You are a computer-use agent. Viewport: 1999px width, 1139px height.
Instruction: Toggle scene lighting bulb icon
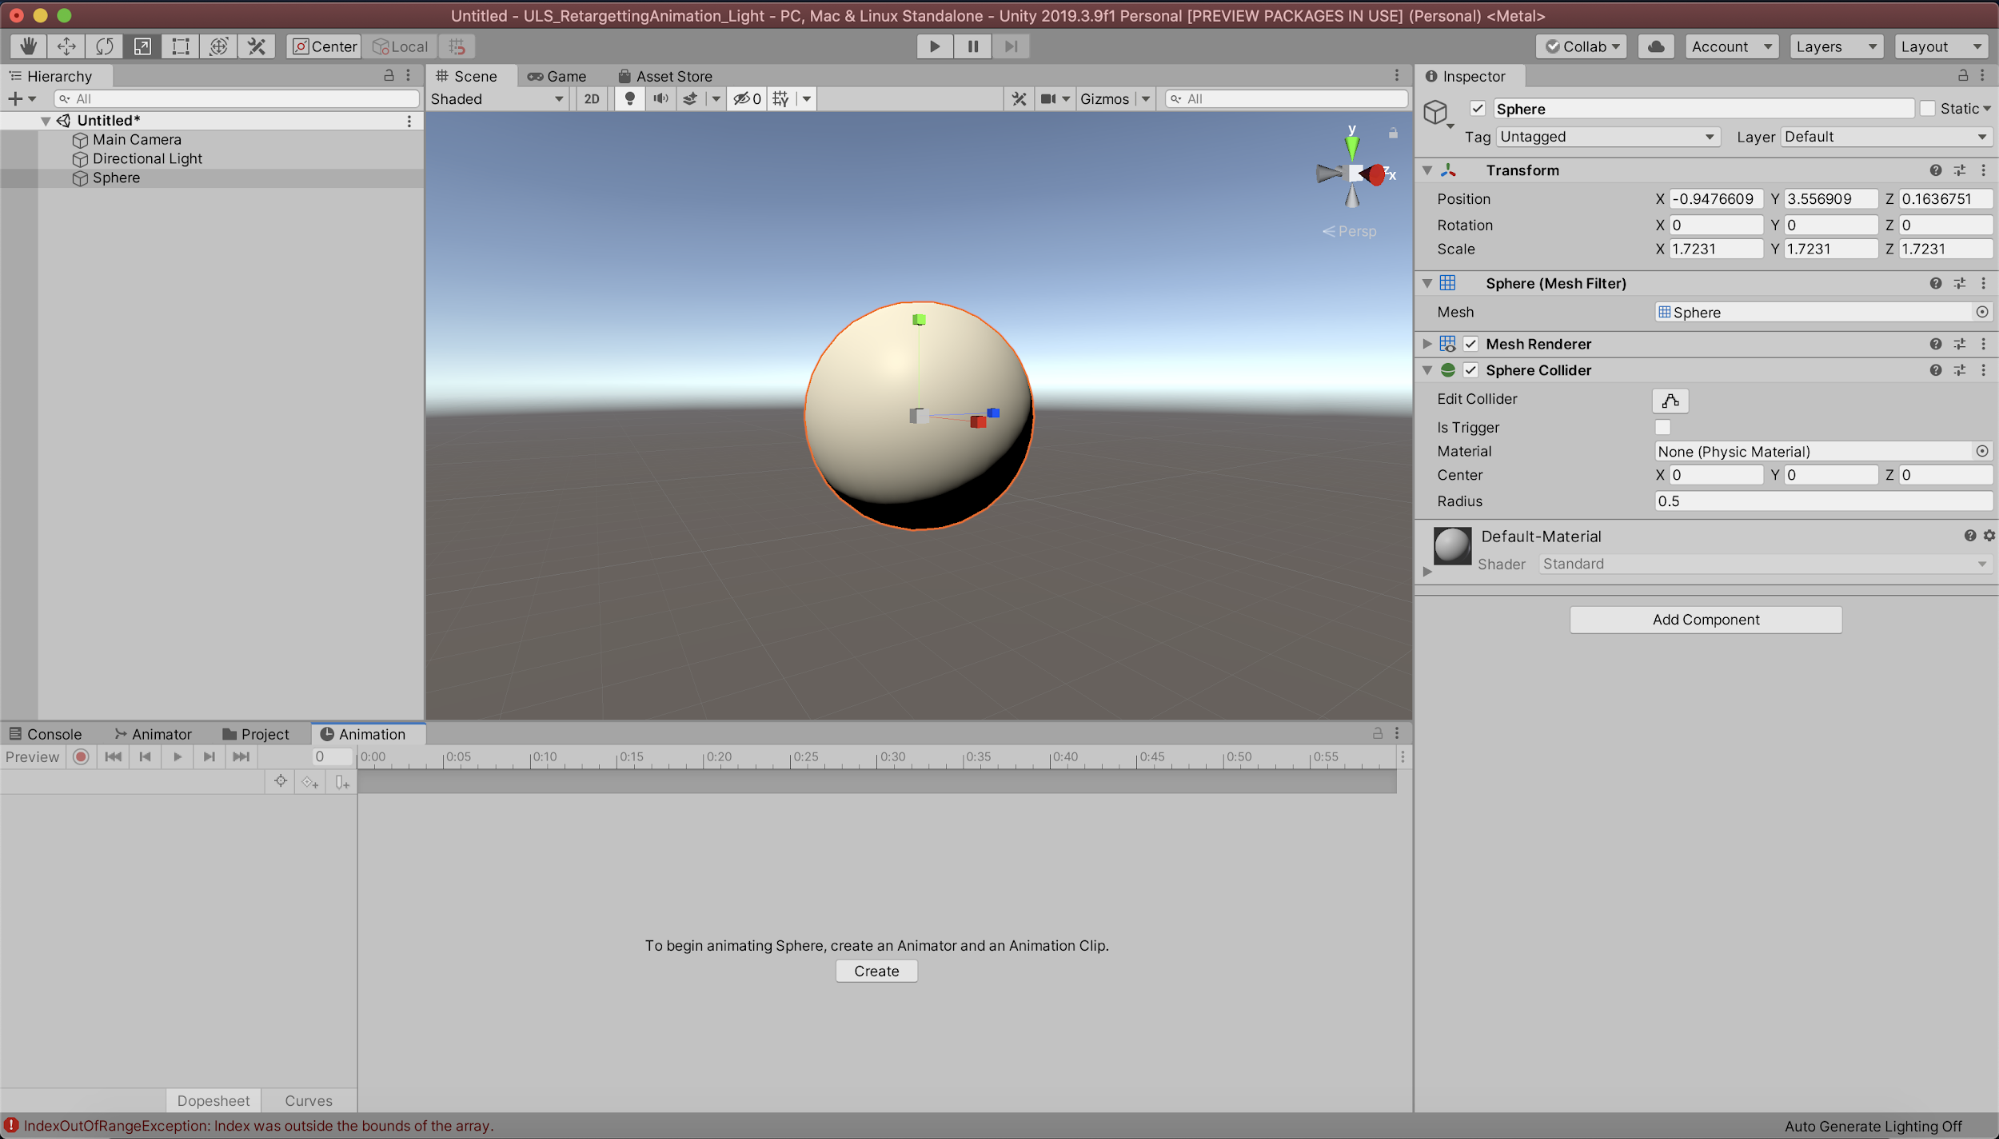pos(629,98)
